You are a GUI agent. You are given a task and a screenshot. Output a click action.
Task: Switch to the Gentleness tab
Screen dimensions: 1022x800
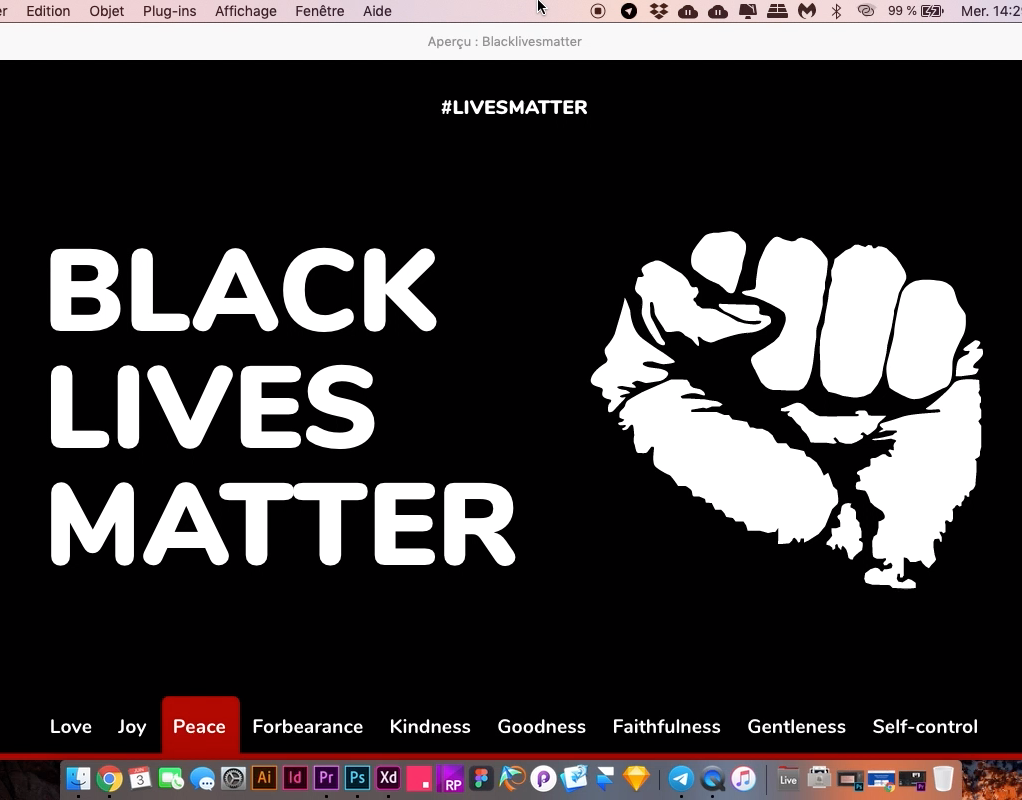tap(796, 726)
